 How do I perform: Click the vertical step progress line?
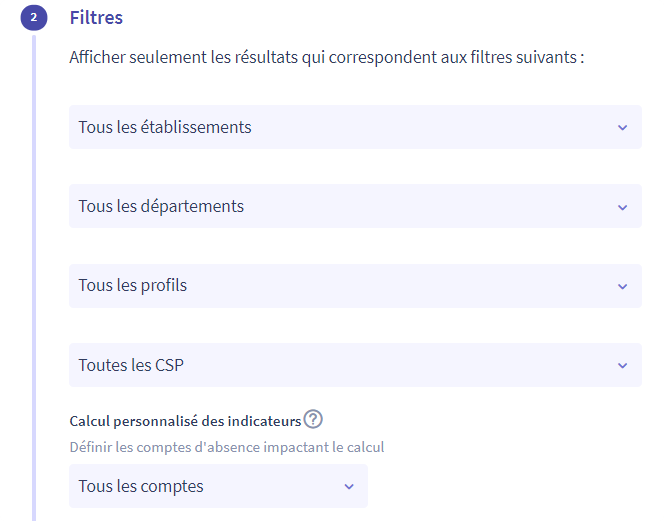pyautogui.click(x=34, y=277)
